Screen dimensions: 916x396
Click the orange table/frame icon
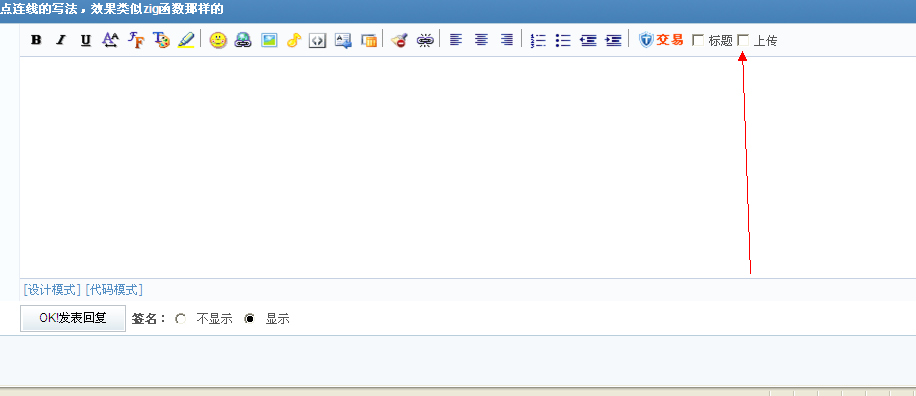[369, 40]
